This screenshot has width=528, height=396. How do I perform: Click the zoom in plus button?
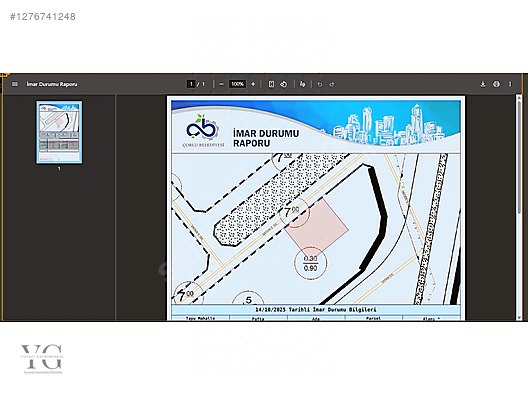click(x=253, y=84)
